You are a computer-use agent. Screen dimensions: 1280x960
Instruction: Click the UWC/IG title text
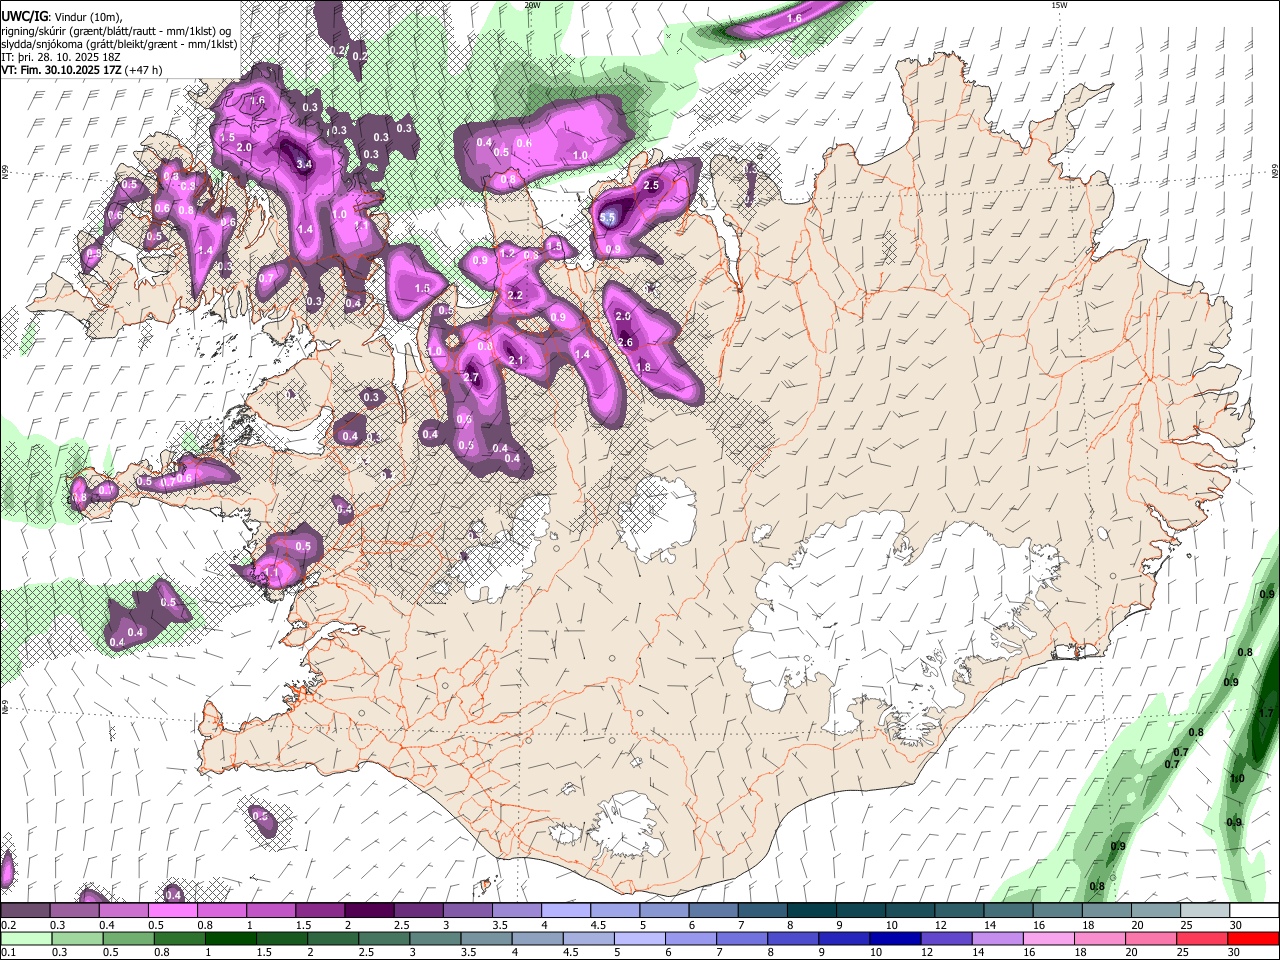click(24, 17)
